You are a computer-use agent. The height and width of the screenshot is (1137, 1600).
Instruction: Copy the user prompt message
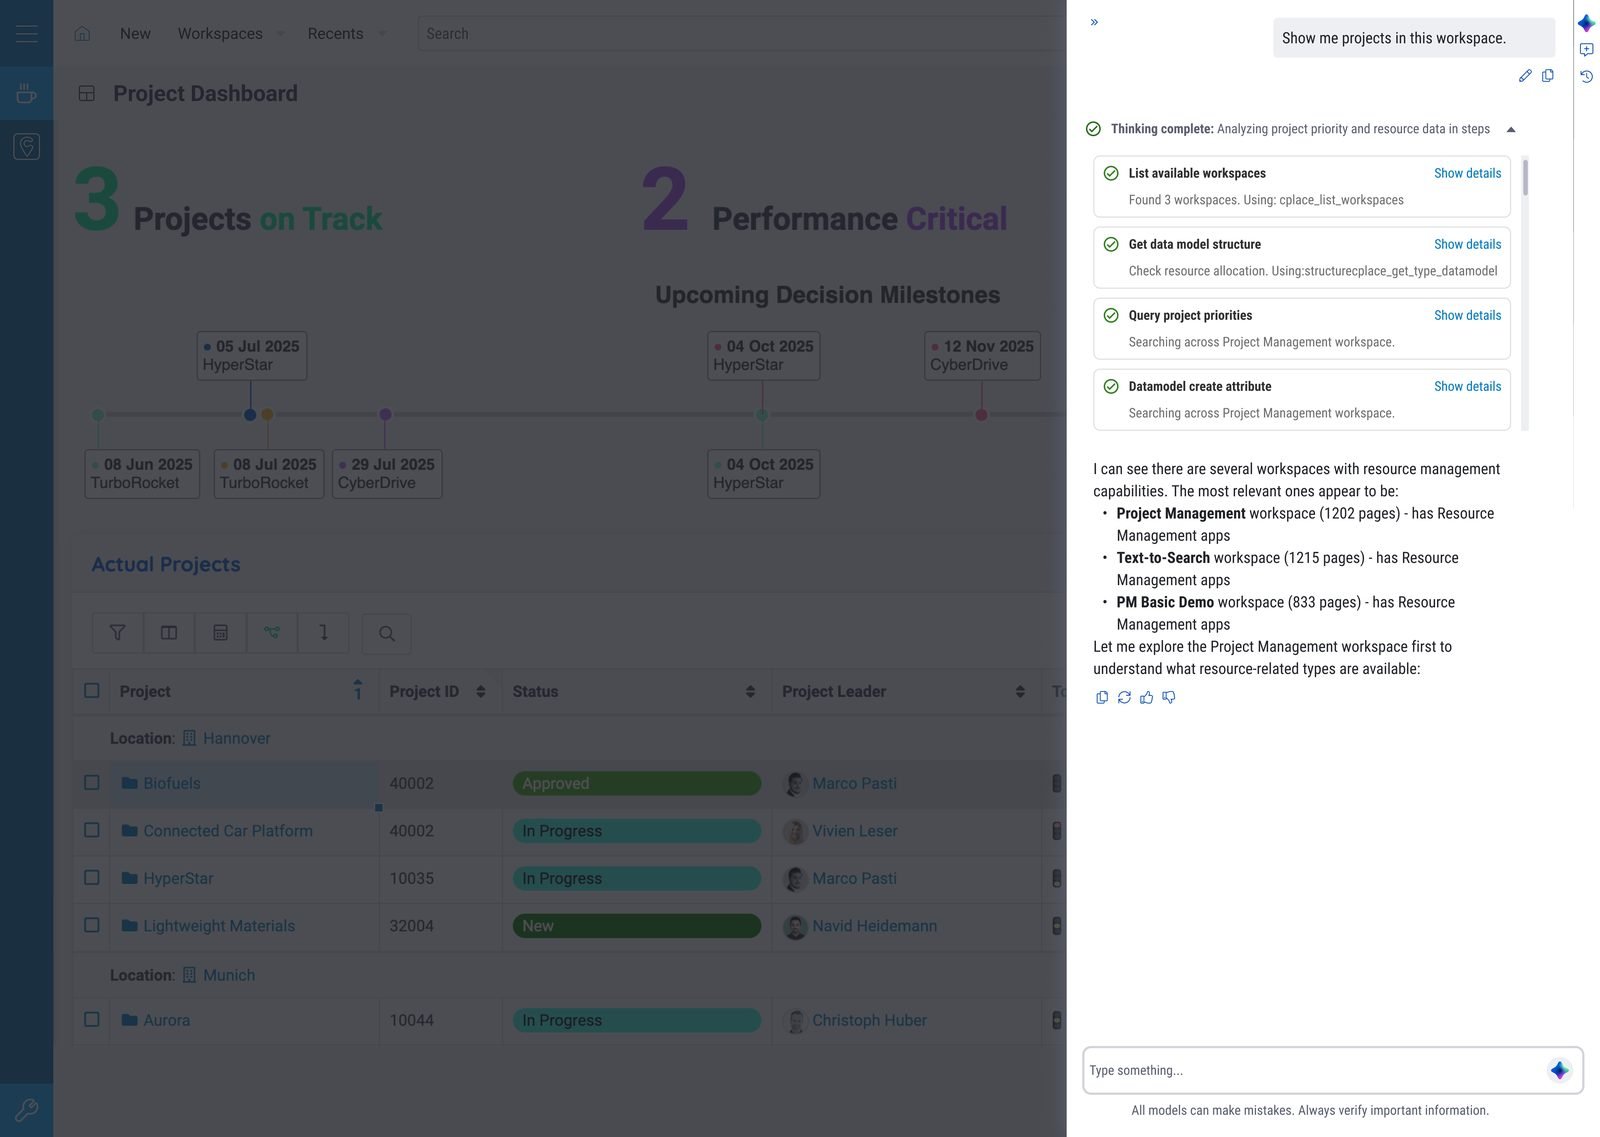tap(1548, 76)
